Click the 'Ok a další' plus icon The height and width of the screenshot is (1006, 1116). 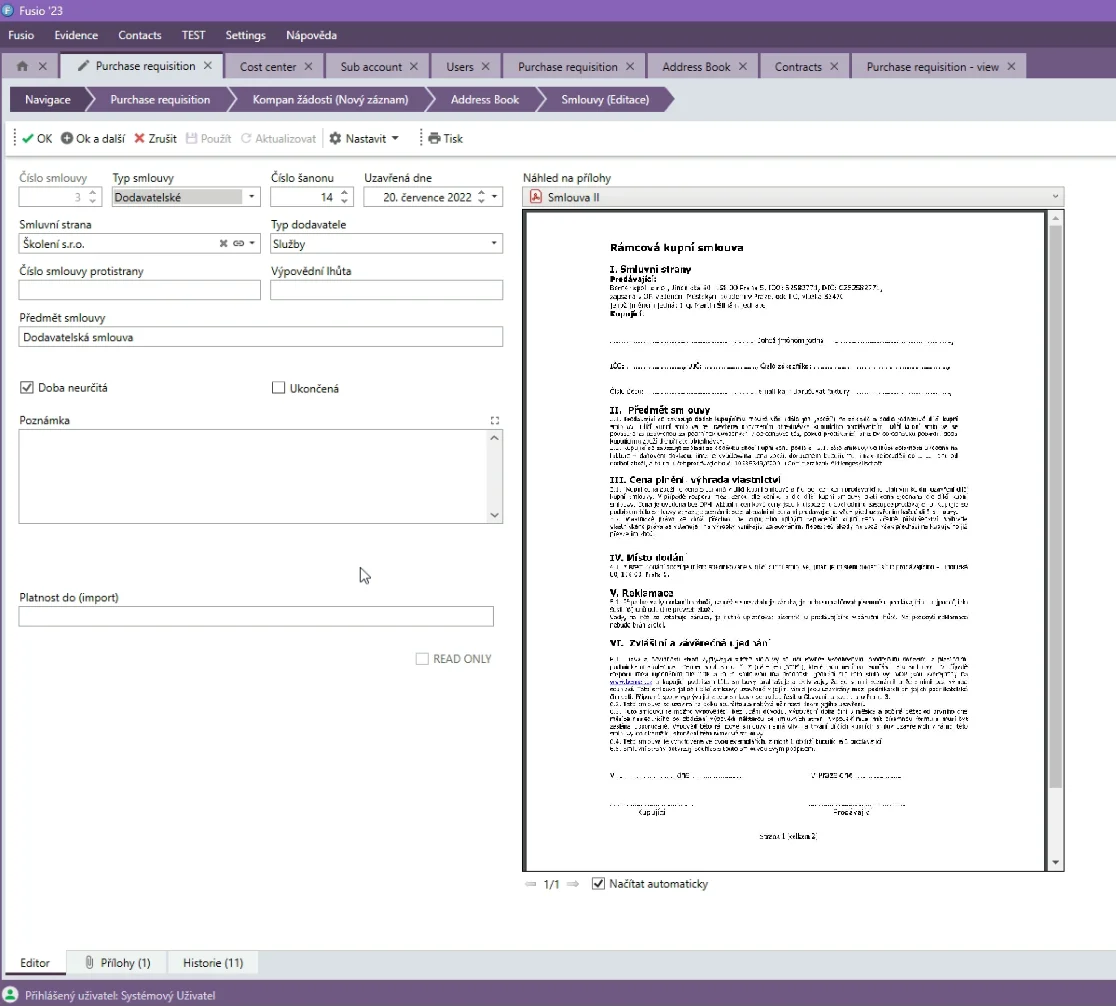pos(67,139)
